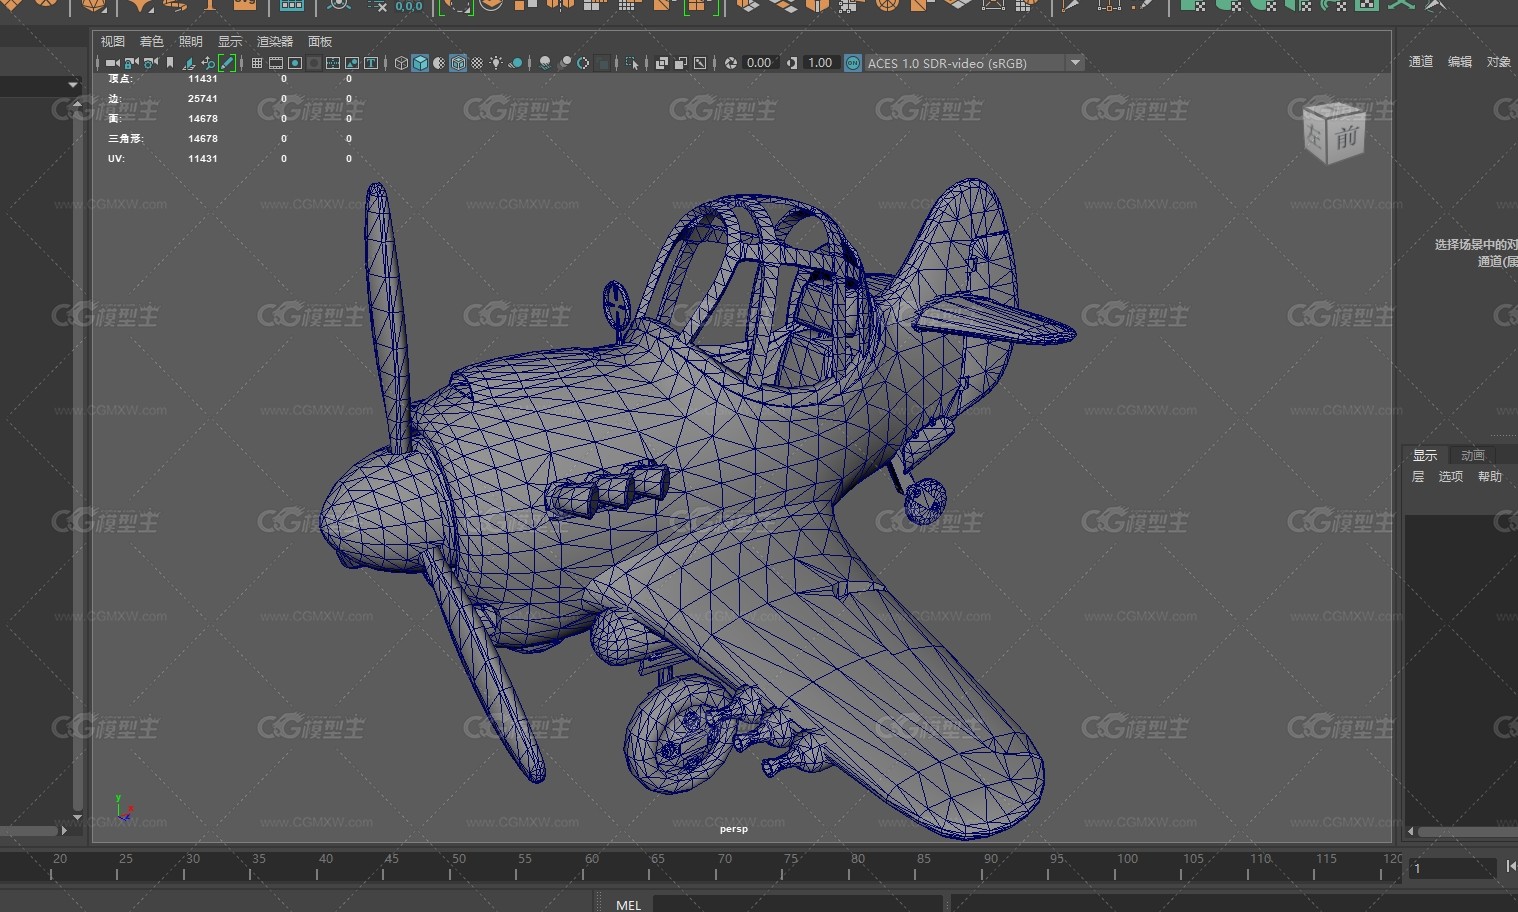Click the left panel horizontal scrollbar
Viewport: 1518px width, 912px height.
(30, 830)
